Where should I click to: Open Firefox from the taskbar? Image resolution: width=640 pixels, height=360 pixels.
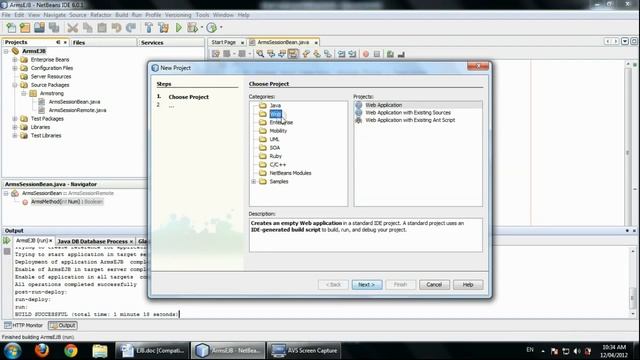pos(42,350)
